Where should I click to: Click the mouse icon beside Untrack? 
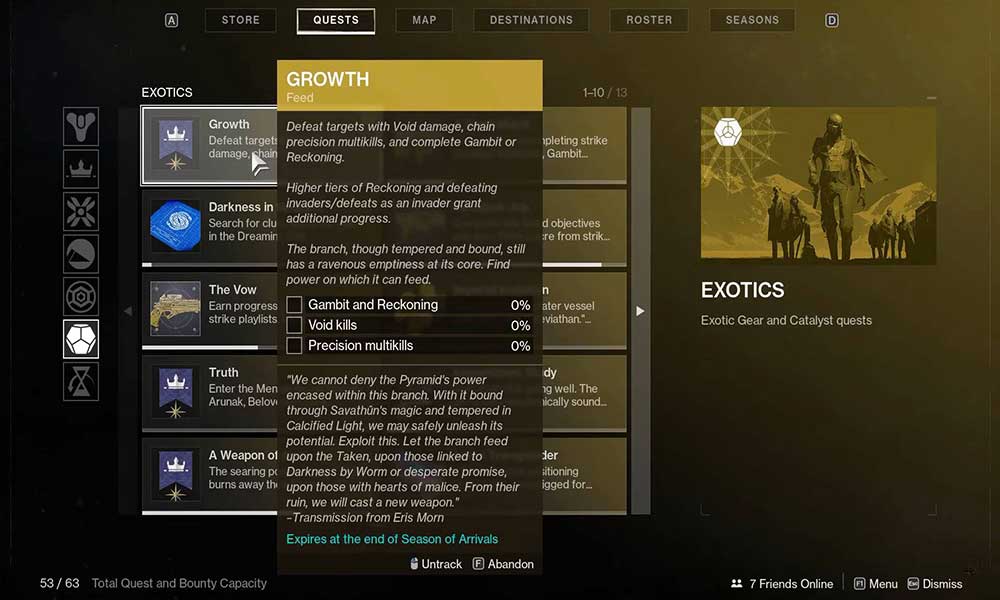click(414, 564)
